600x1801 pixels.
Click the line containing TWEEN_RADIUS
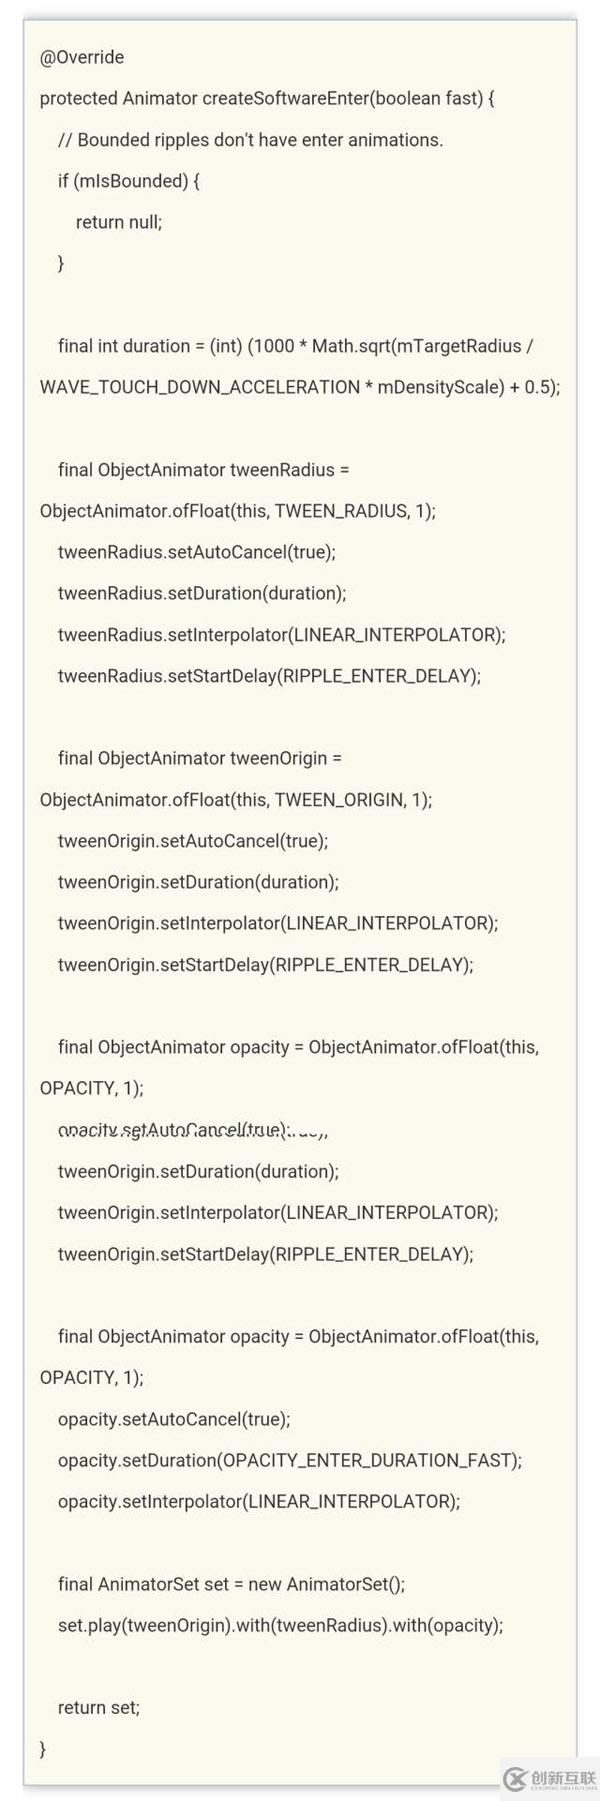point(238,511)
